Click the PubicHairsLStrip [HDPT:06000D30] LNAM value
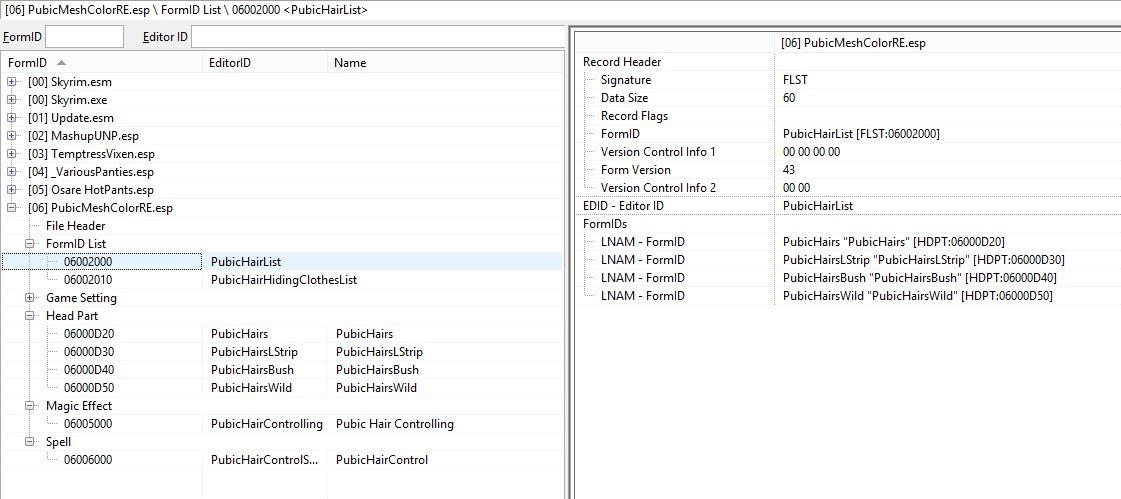Viewport: 1121px width, 499px height. 924,260
